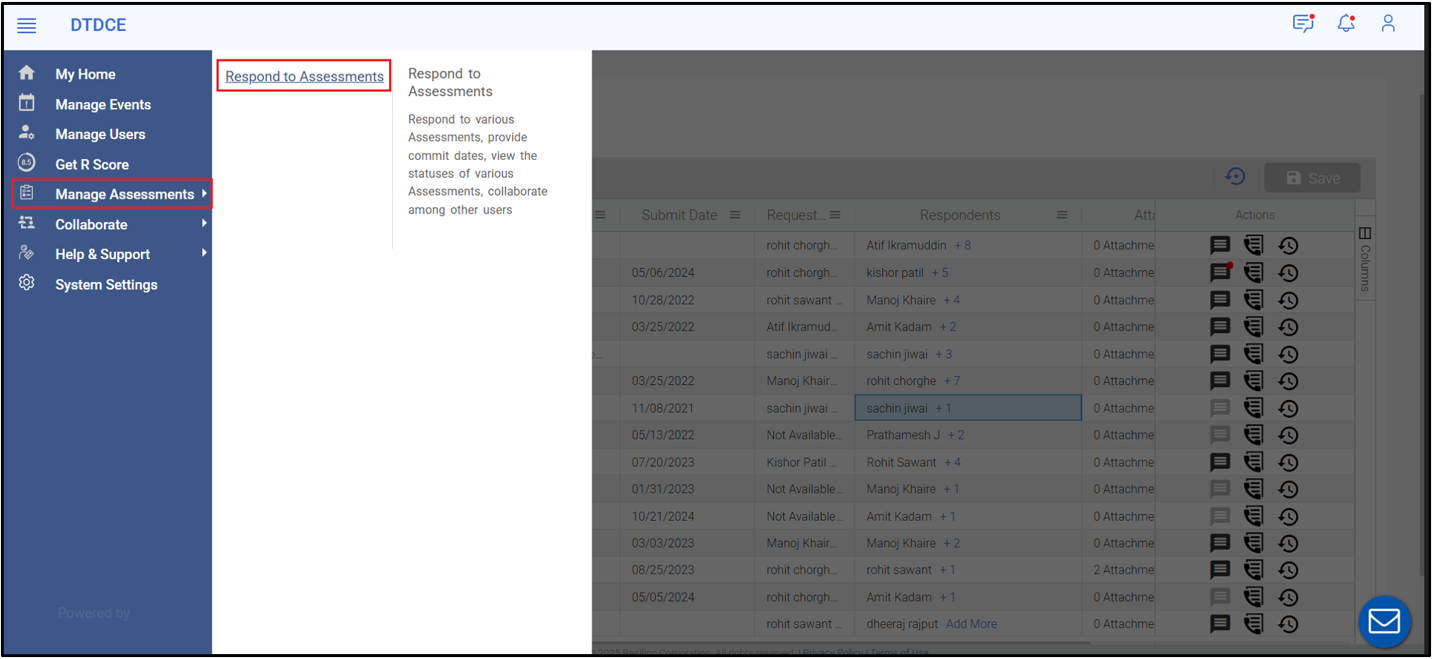The image size is (1432, 659).
Task: Open response list icon in Amit Kadam +2 row
Action: [1254, 327]
